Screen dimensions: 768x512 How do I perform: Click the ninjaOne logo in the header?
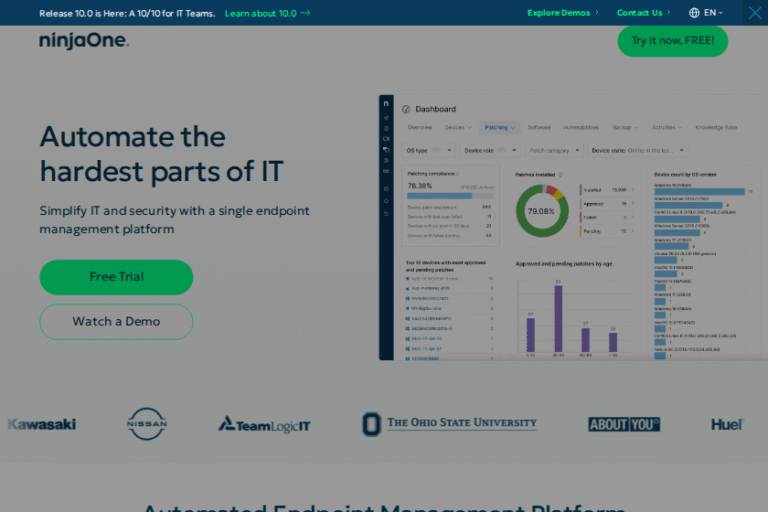coord(84,41)
